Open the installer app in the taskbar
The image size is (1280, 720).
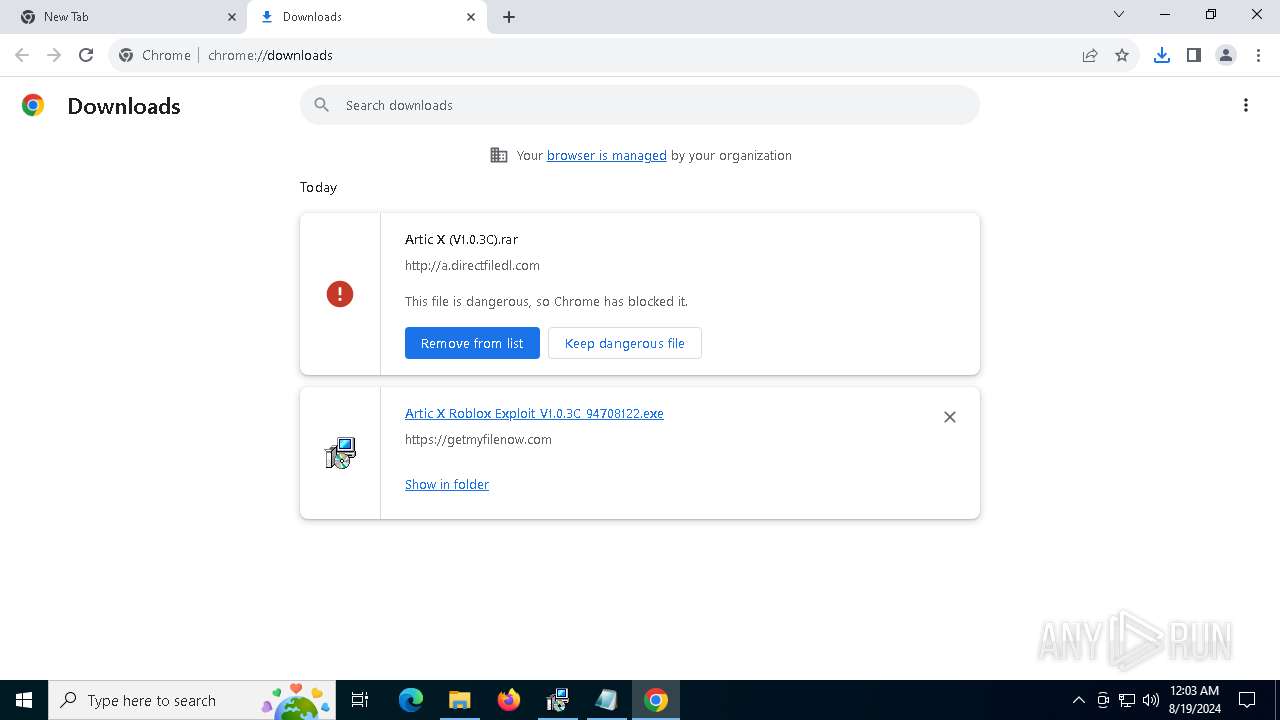(x=558, y=700)
